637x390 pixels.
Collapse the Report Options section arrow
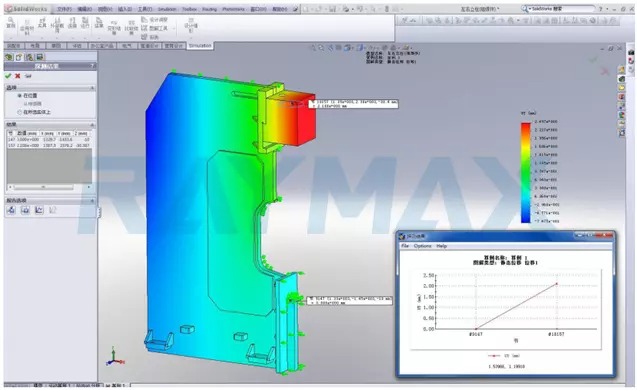92,201
